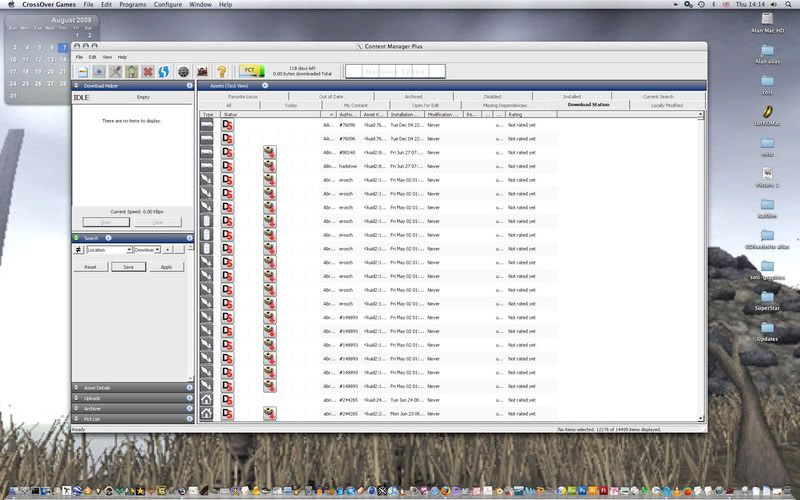Toggle the not-equal search filter button
Image resolution: width=800 pixels, height=500 pixels.
tap(79, 249)
